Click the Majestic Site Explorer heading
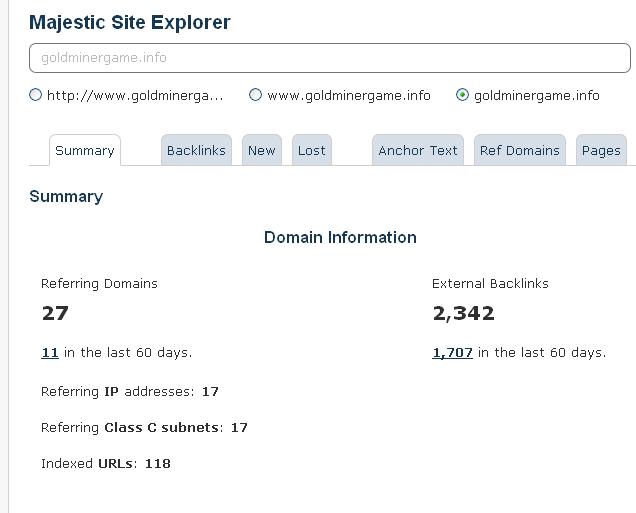This screenshot has height=513, width=636. click(x=130, y=22)
